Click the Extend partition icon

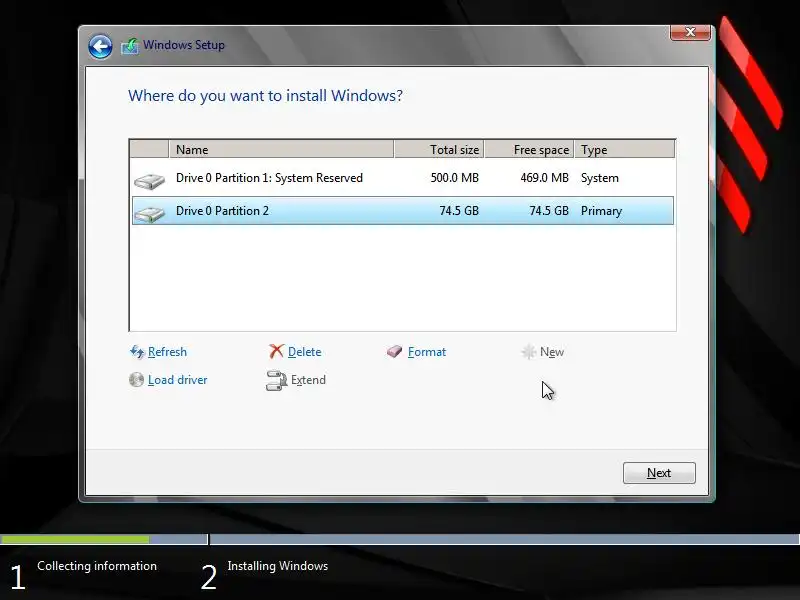(276, 381)
